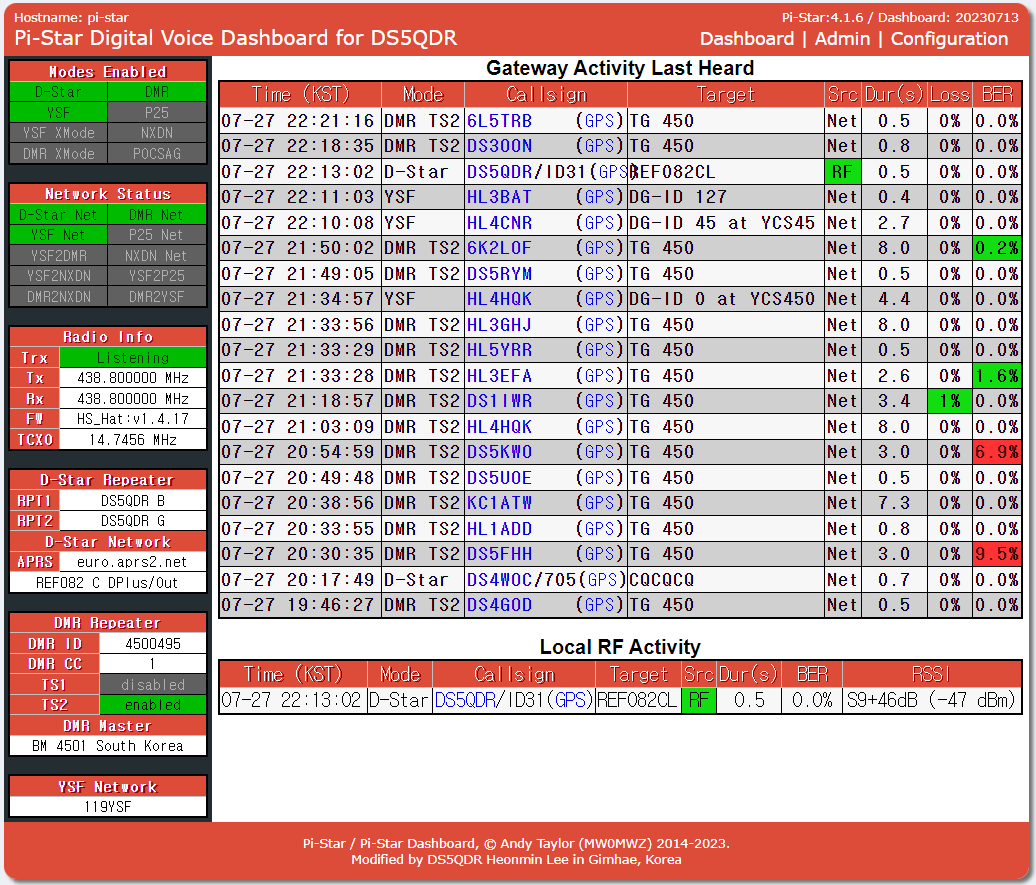Open GPS link in Local RF Activity row
The width and height of the screenshot is (1036, 885).
coord(569,700)
